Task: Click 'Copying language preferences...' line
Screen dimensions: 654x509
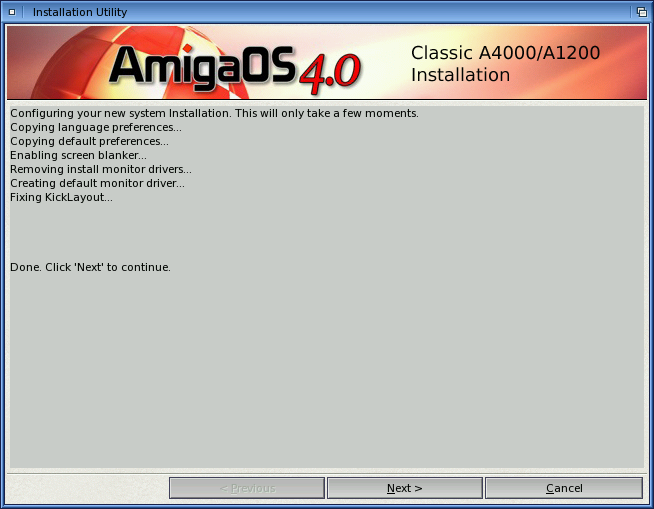Action: coord(96,127)
